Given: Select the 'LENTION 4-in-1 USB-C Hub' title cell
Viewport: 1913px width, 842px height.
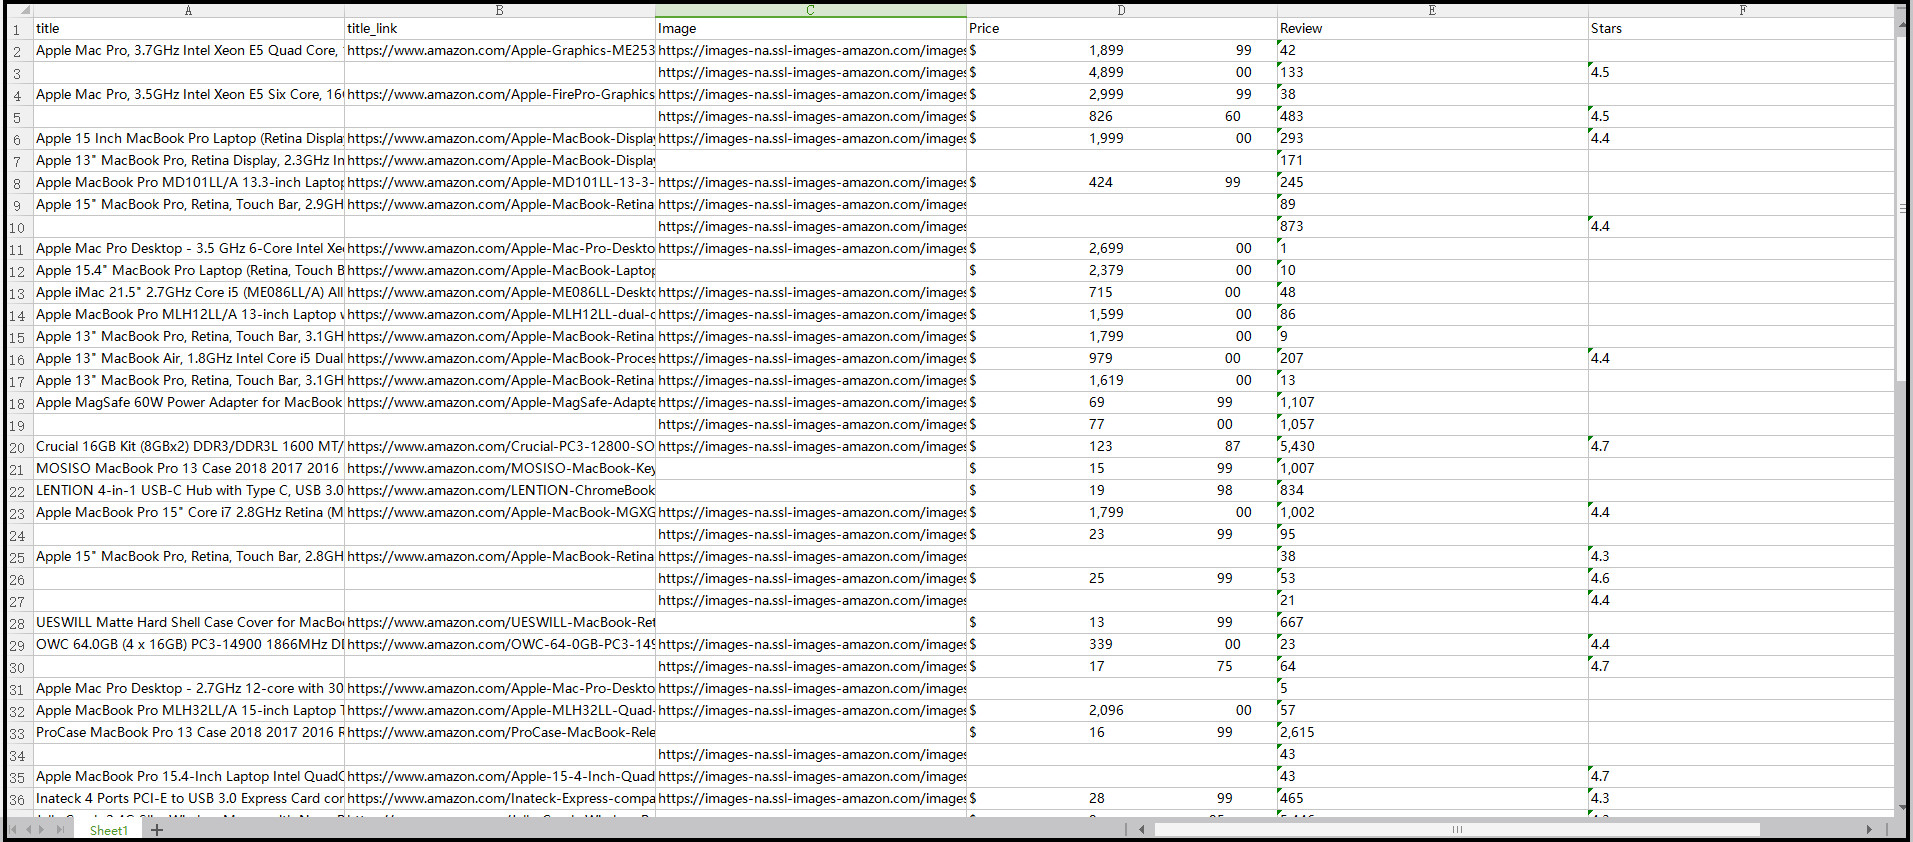Looking at the screenshot, I should pyautogui.click(x=188, y=491).
